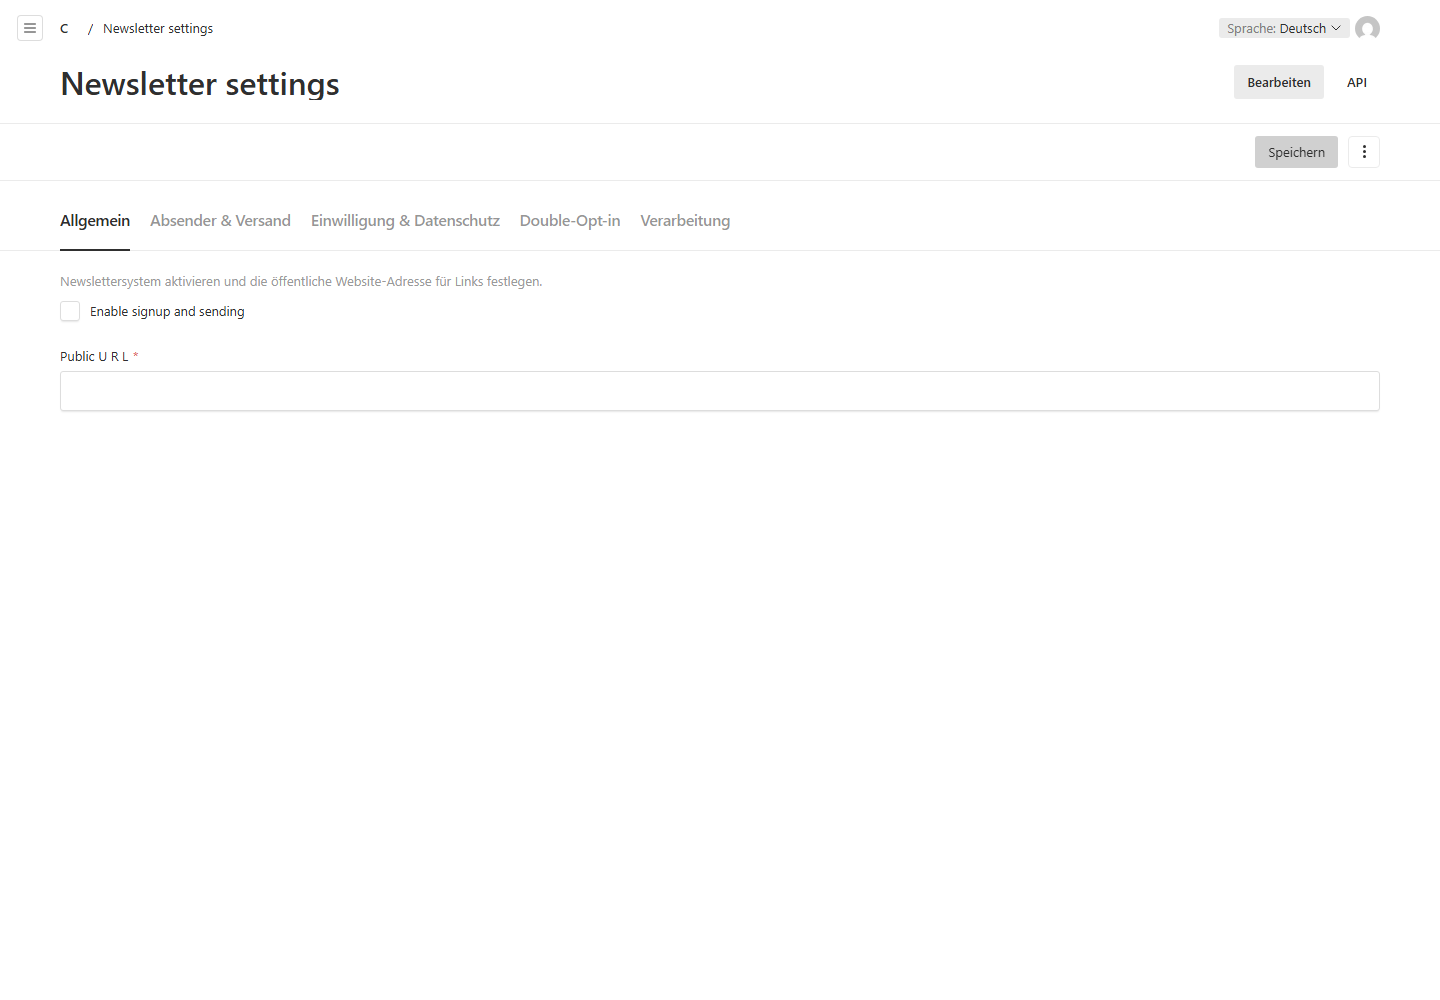The width and height of the screenshot is (1440, 1000).
Task: Click the Bearbeiten button
Action: [1279, 82]
